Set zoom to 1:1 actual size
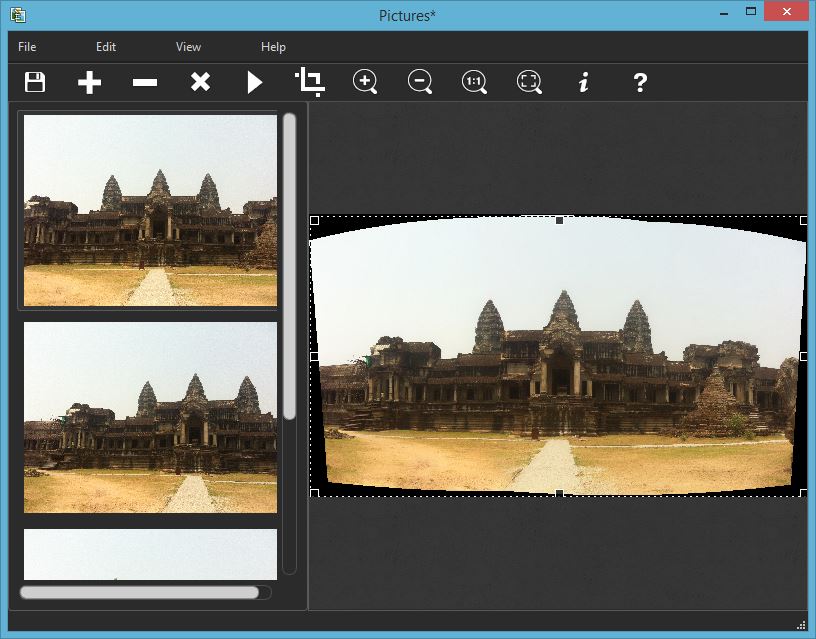 coord(474,82)
